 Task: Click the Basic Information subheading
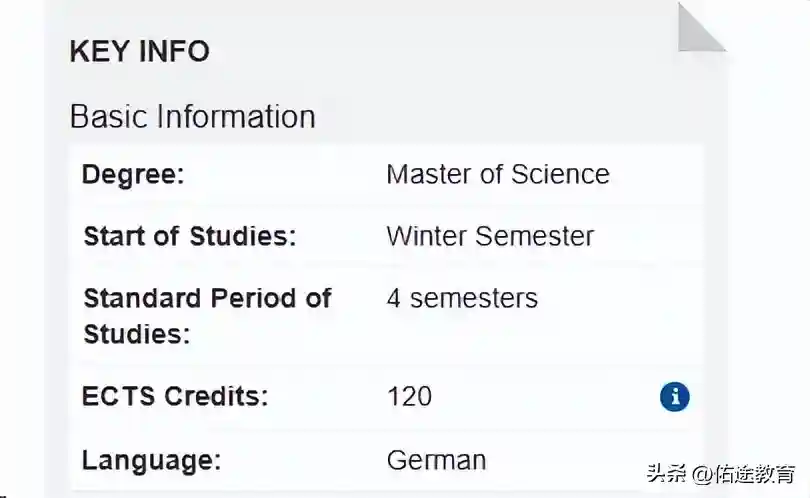193,117
